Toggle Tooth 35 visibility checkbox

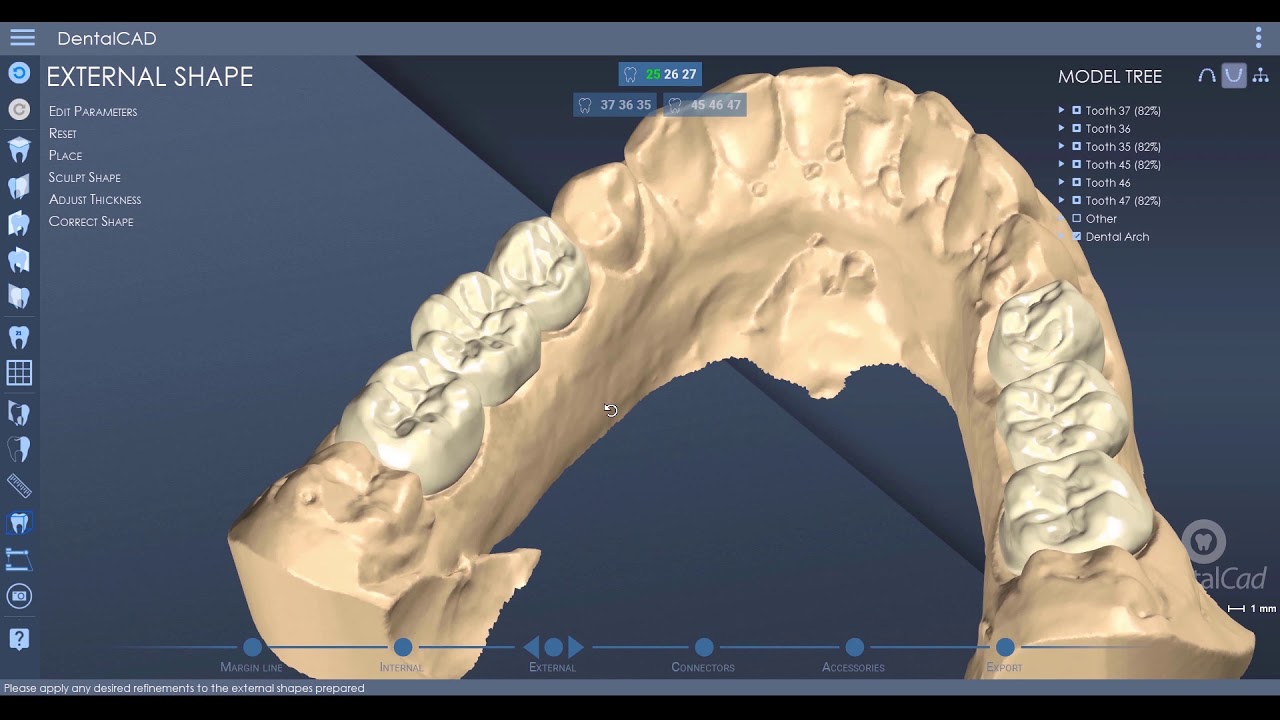coord(1077,147)
